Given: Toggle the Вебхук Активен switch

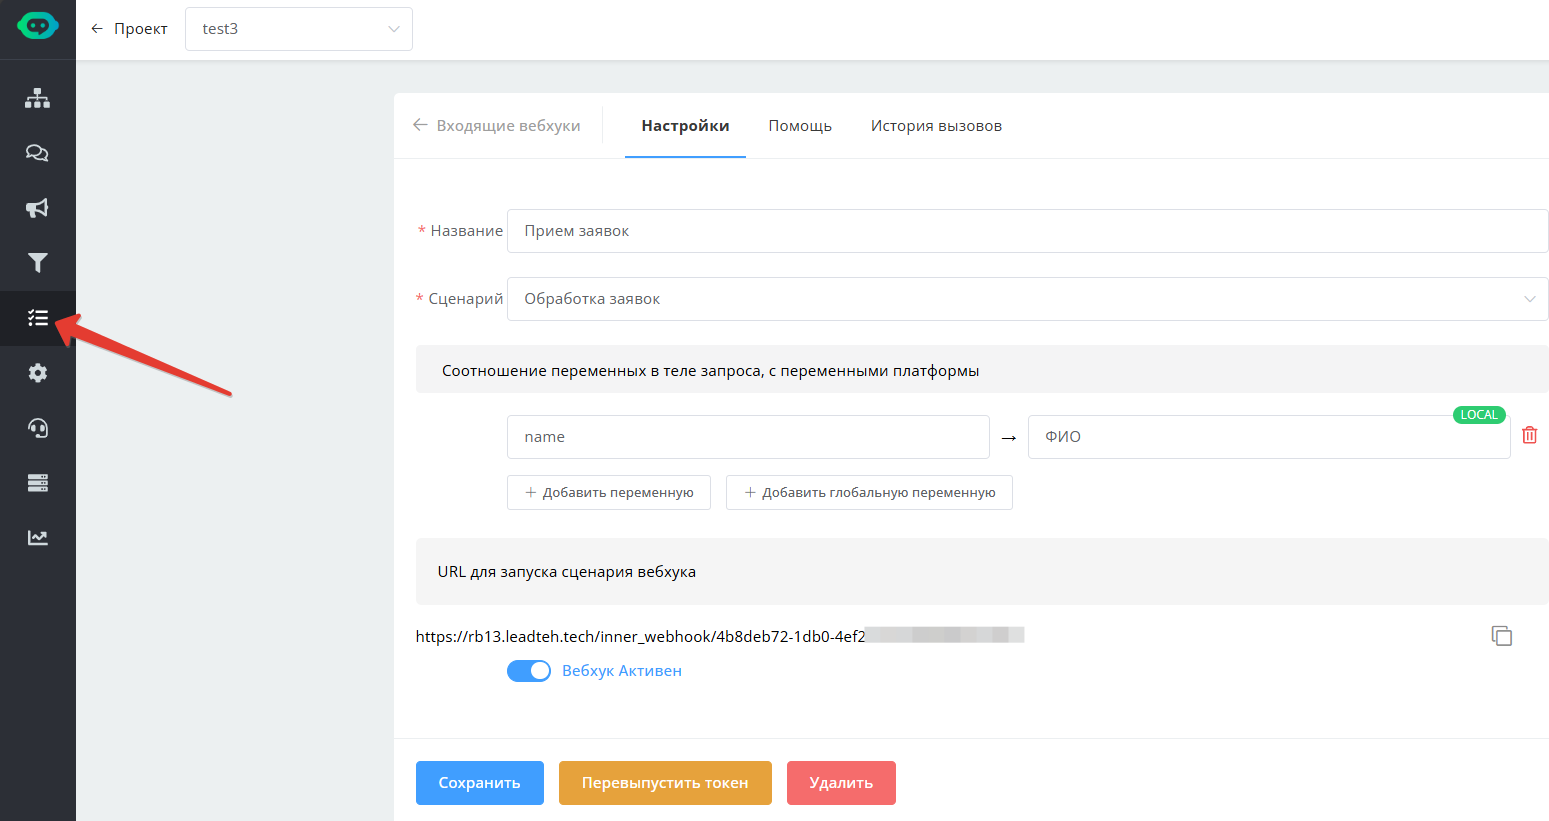Looking at the screenshot, I should pos(528,671).
